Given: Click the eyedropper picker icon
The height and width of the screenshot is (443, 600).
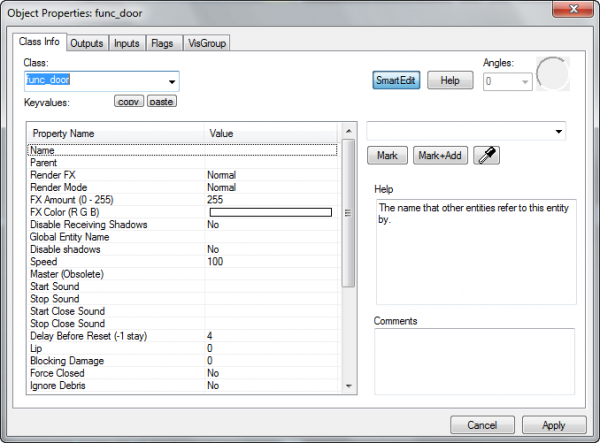Looking at the screenshot, I should [x=487, y=155].
